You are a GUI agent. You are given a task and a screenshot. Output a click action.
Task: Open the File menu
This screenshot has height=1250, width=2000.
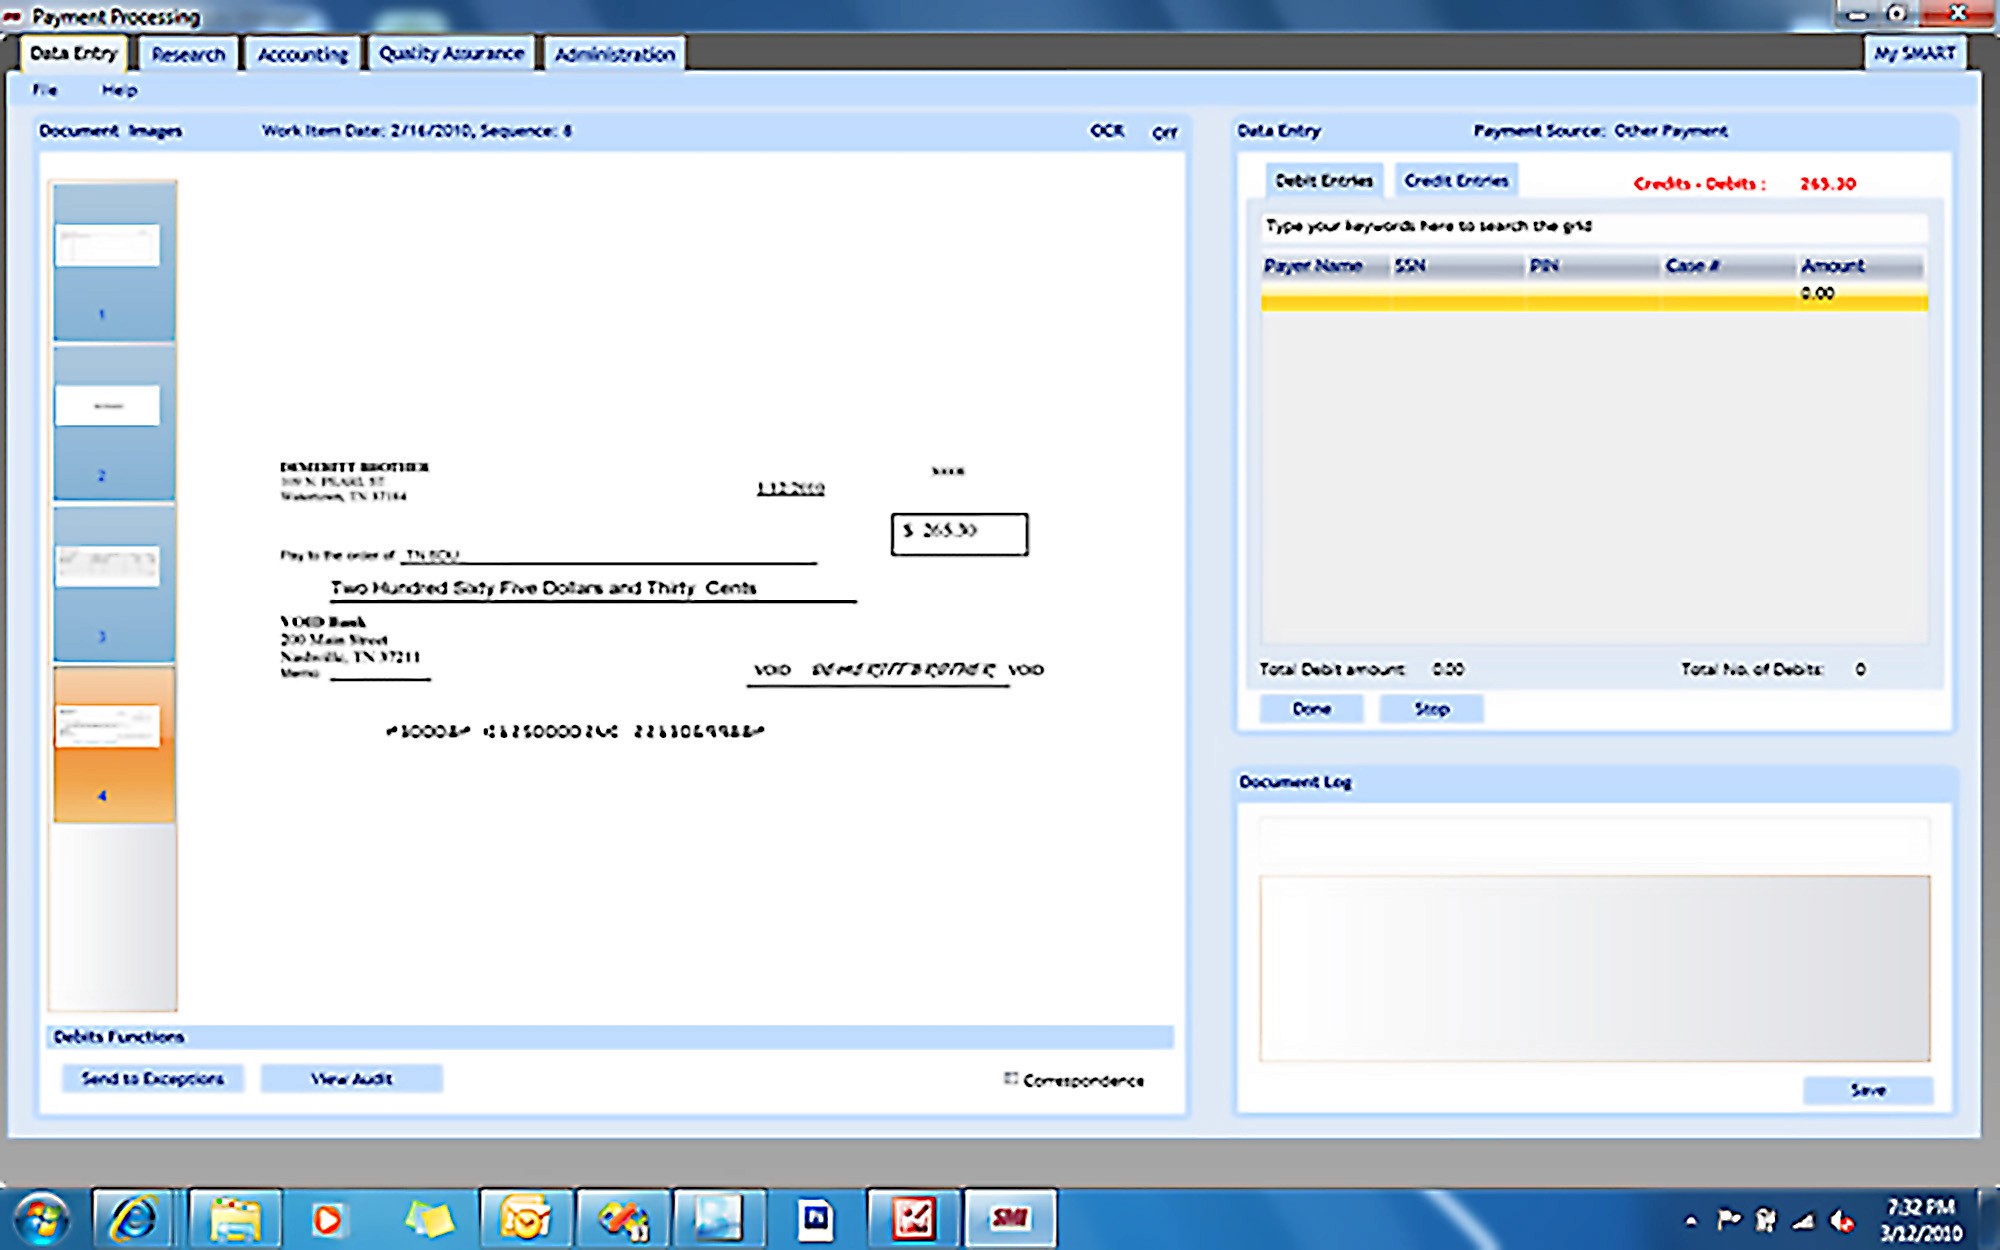[45, 90]
